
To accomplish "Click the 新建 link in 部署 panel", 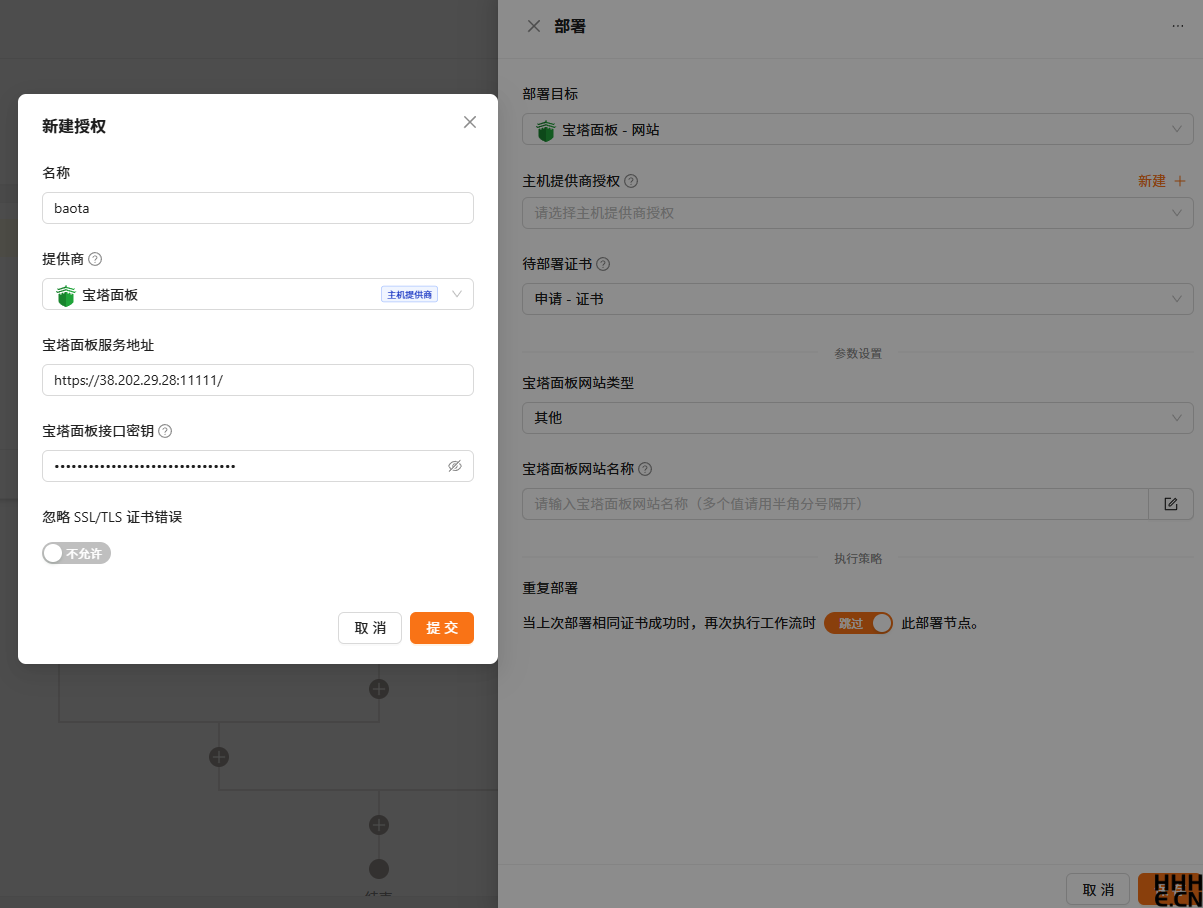I will [1152, 181].
